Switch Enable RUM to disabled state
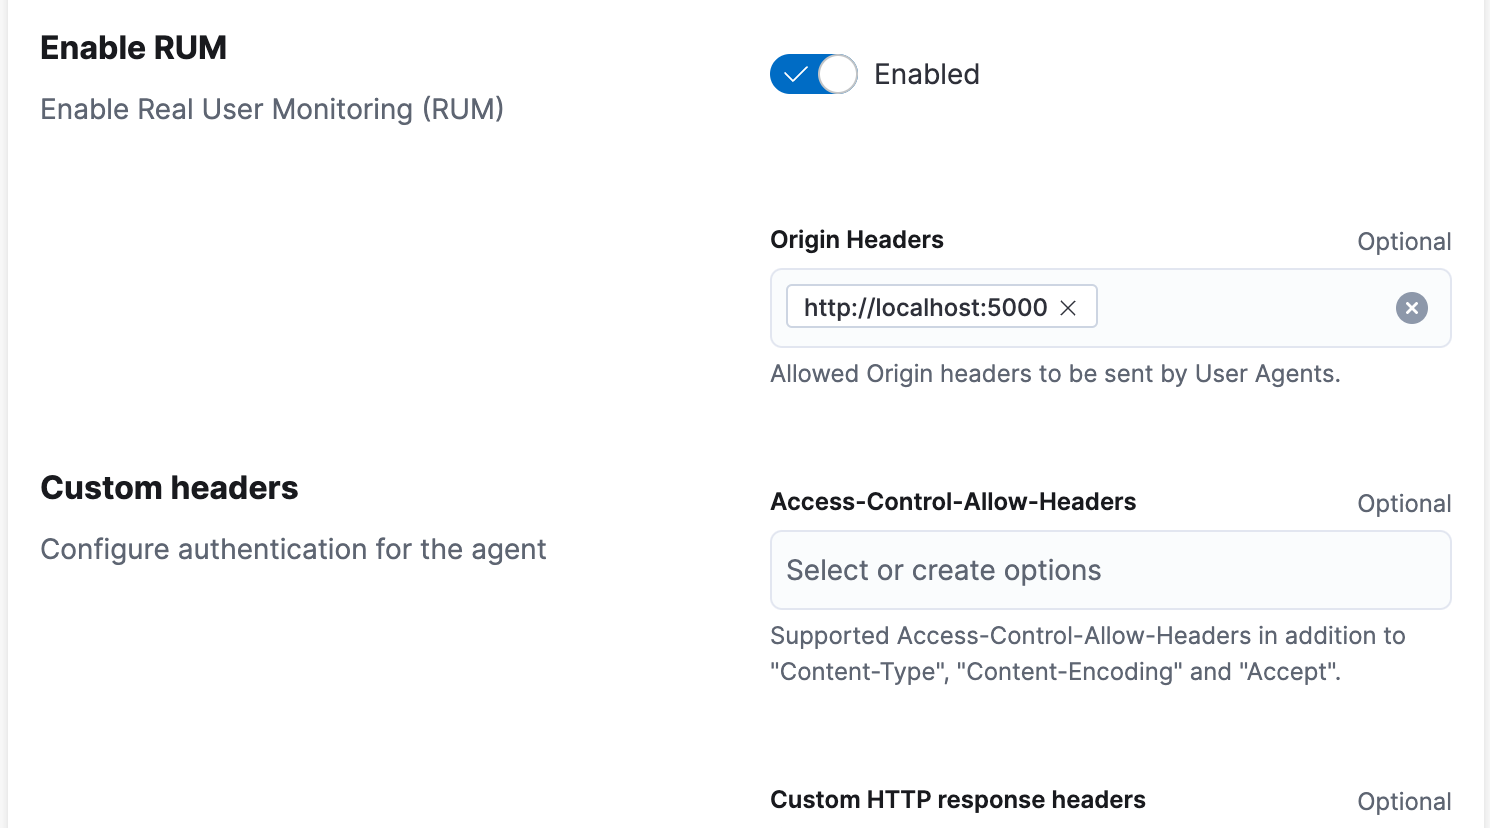The height and width of the screenshot is (828, 1490). tap(813, 73)
